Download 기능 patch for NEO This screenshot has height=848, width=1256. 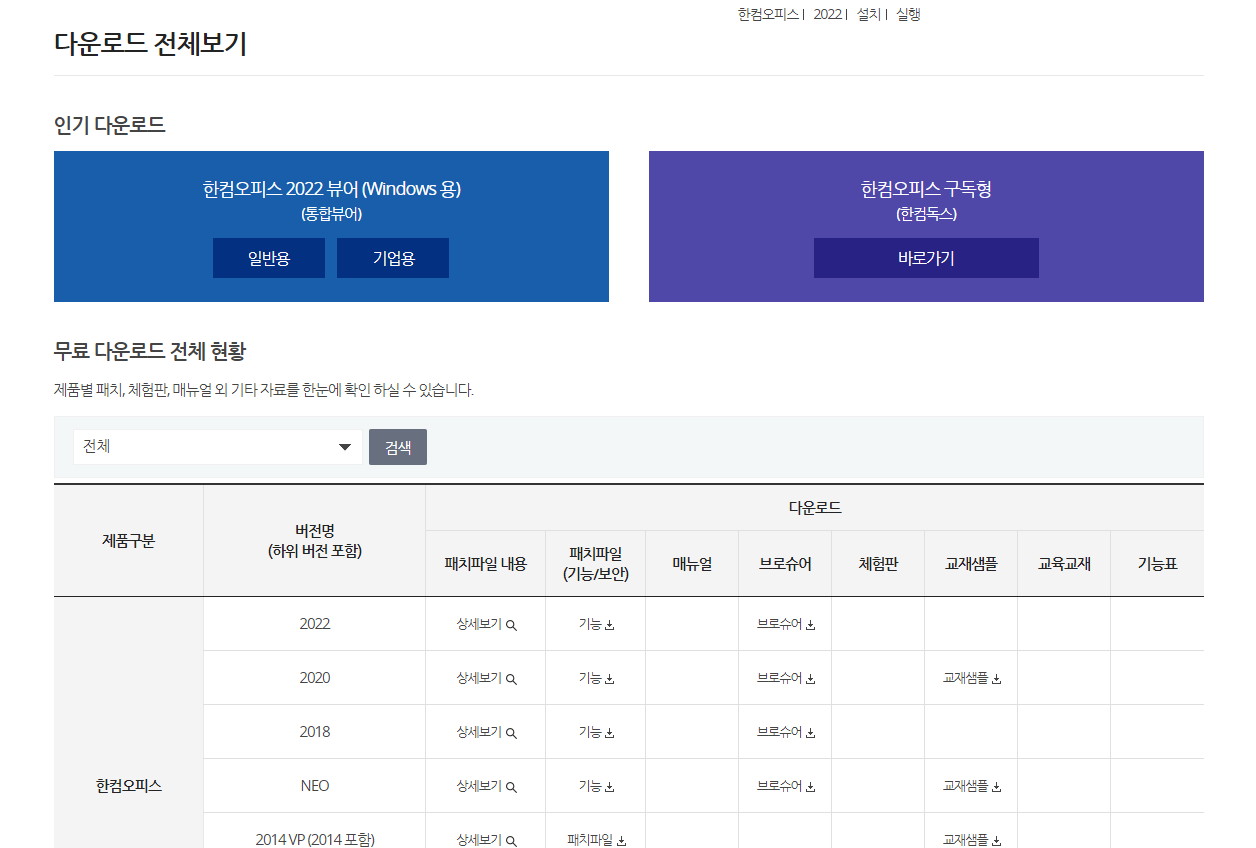pyautogui.click(x=596, y=786)
